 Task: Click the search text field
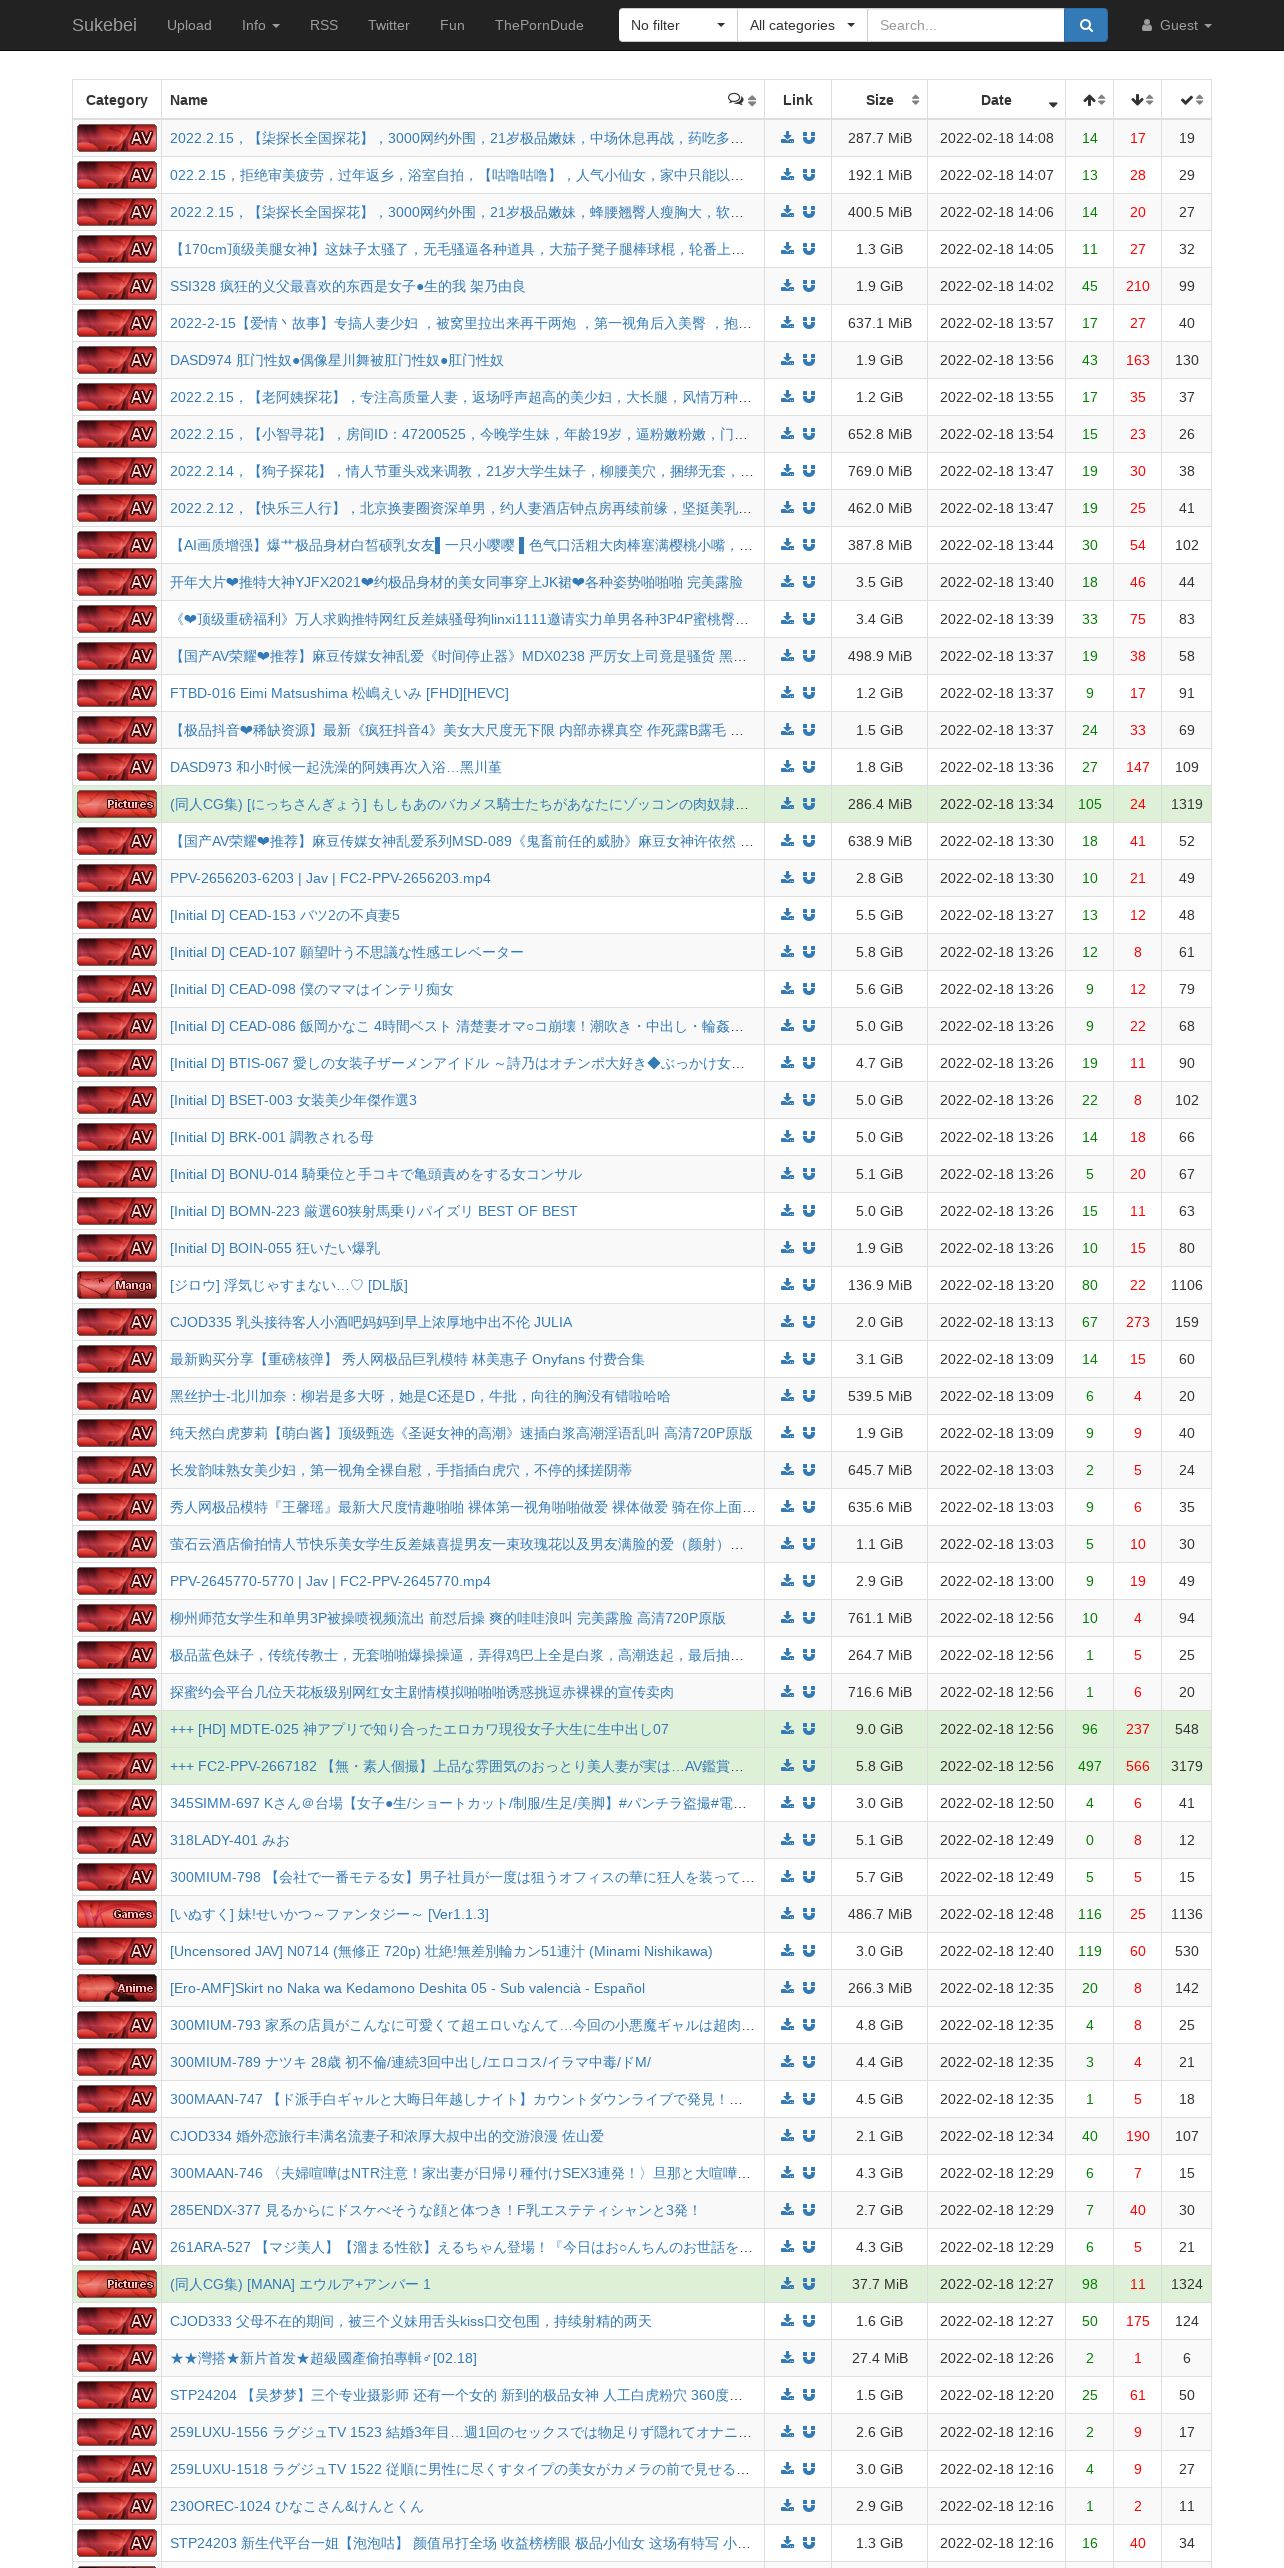tap(965, 25)
